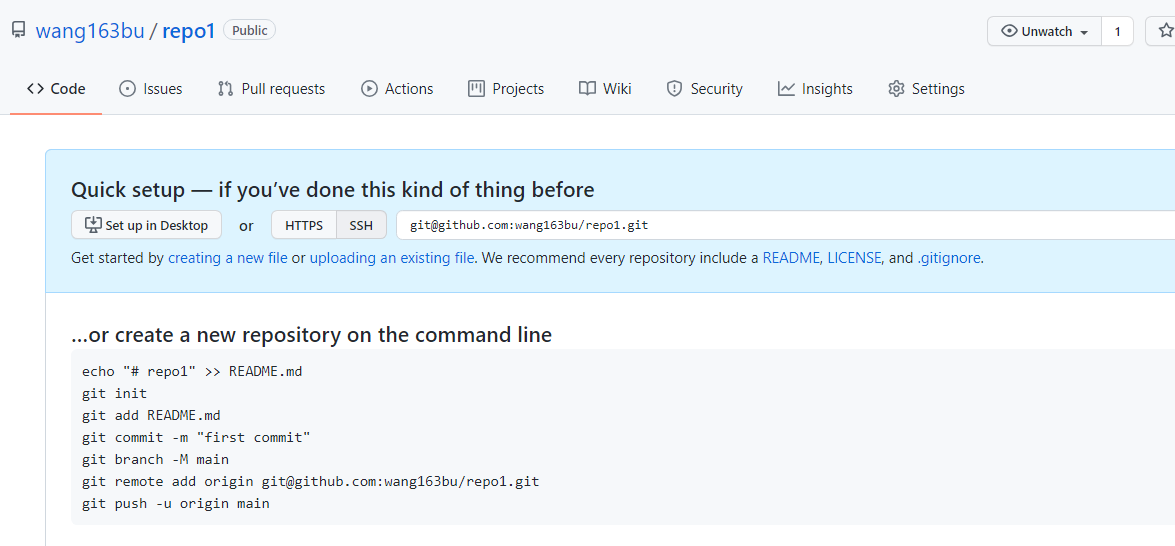Select the SSH protocol option
Viewport: 1175px width, 546px height.
tap(361, 225)
